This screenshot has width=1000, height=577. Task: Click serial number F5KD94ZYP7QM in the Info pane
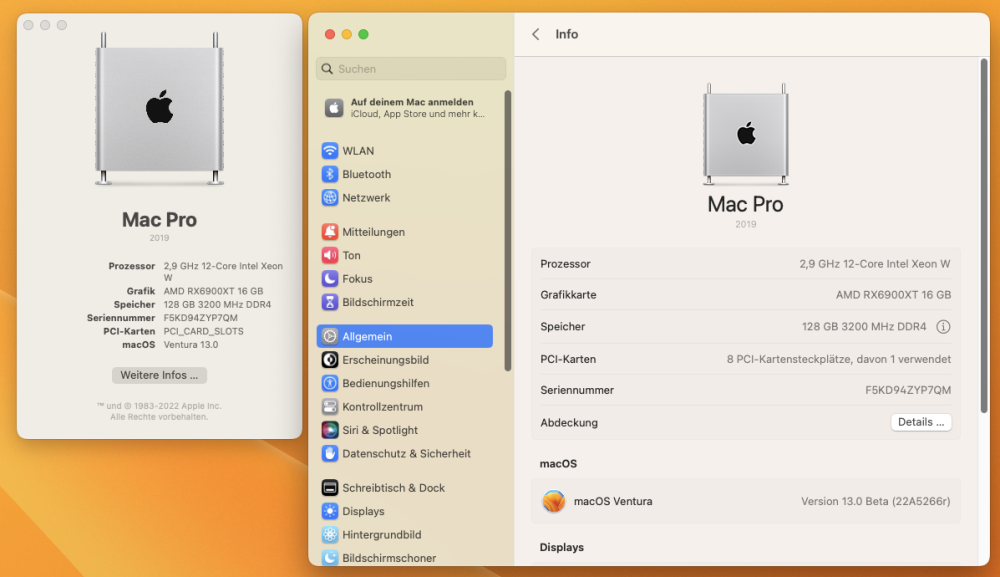(x=908, y=390)
